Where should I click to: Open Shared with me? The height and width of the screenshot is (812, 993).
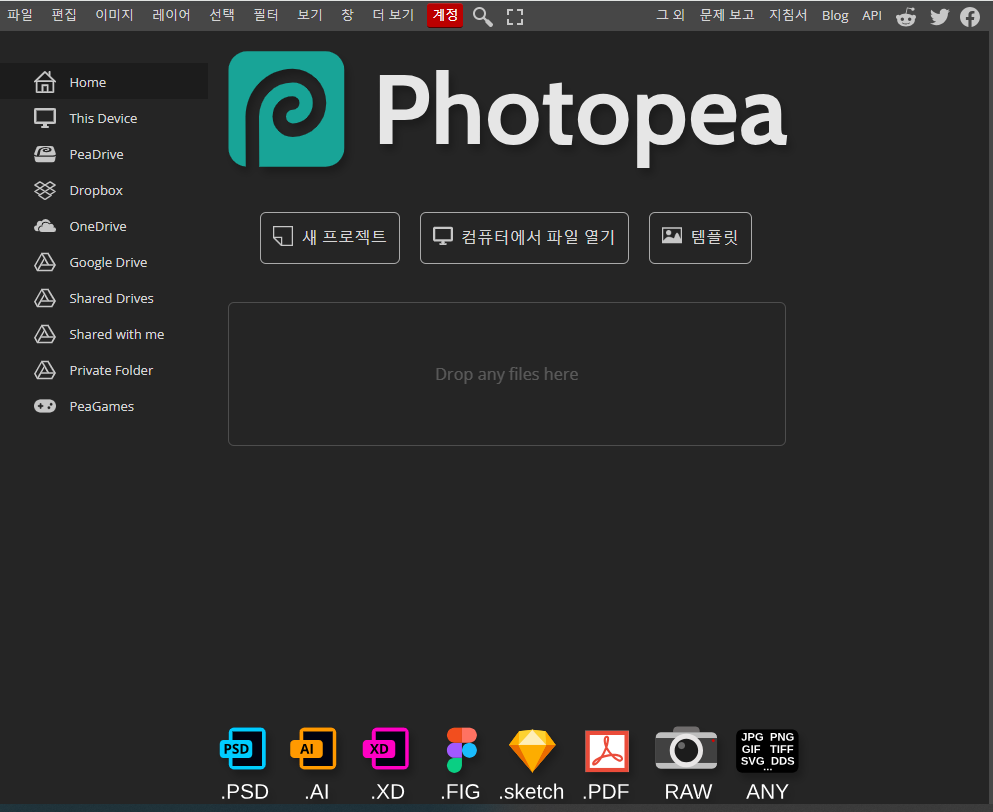point(104,335)
